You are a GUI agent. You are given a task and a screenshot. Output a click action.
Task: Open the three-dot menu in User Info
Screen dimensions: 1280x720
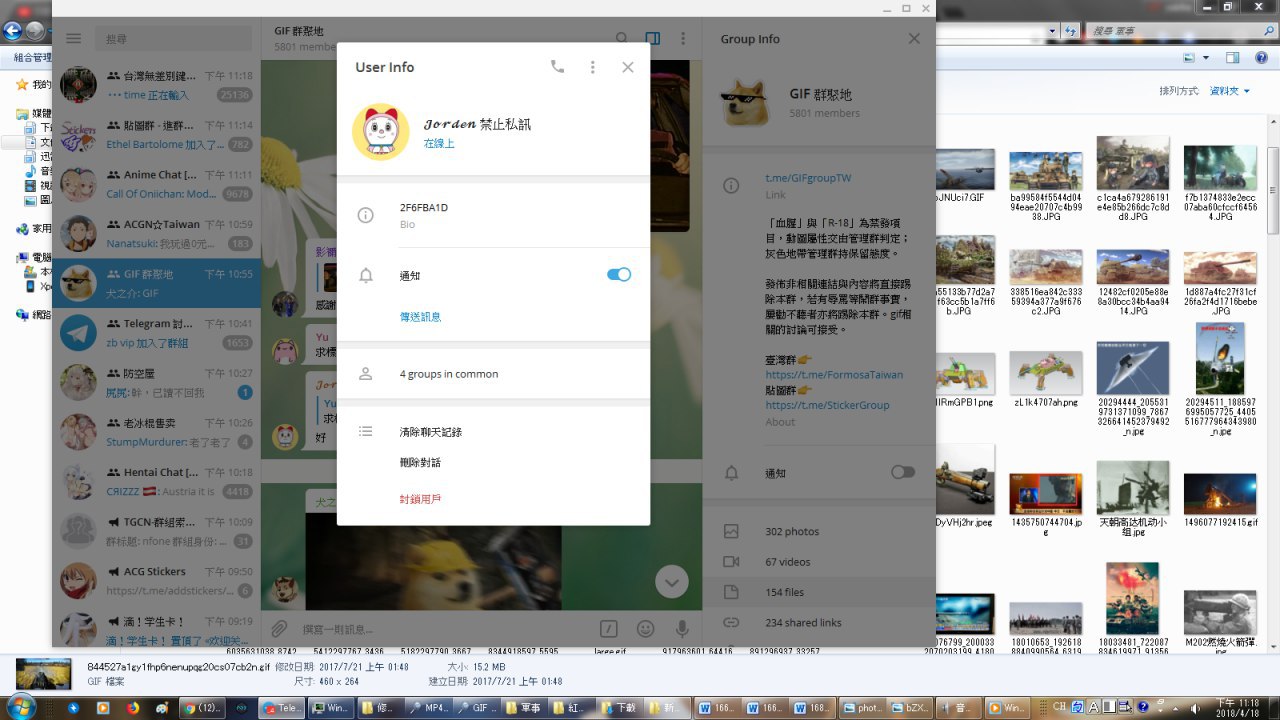tap(592, 67)
